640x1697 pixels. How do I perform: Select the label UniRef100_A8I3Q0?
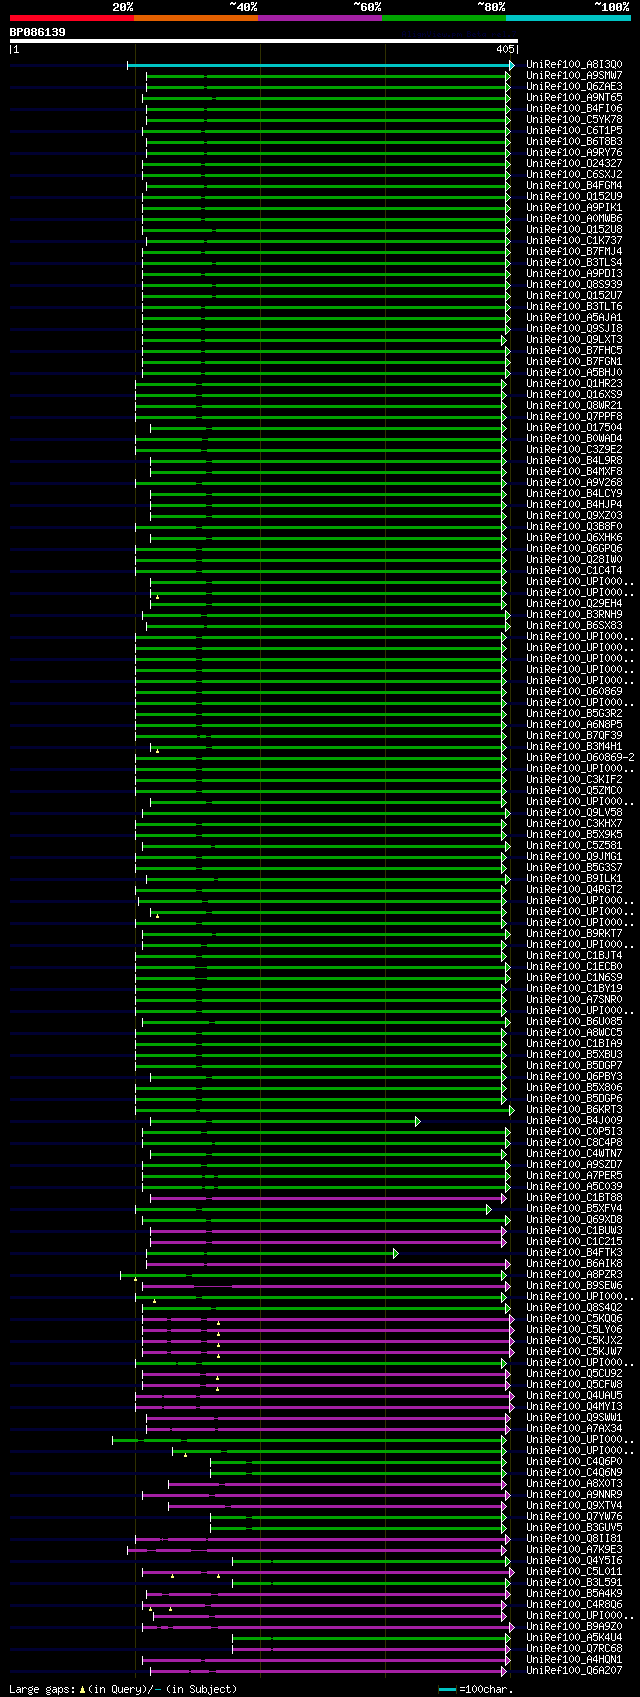point(574,65)
